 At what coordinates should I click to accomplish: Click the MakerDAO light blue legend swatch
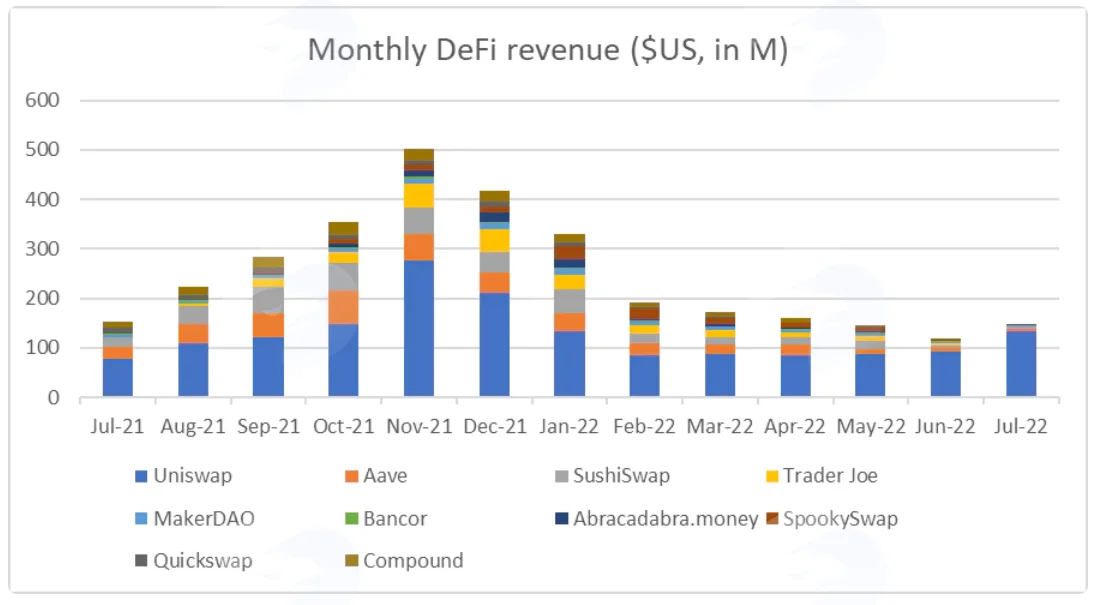[141, 519]
